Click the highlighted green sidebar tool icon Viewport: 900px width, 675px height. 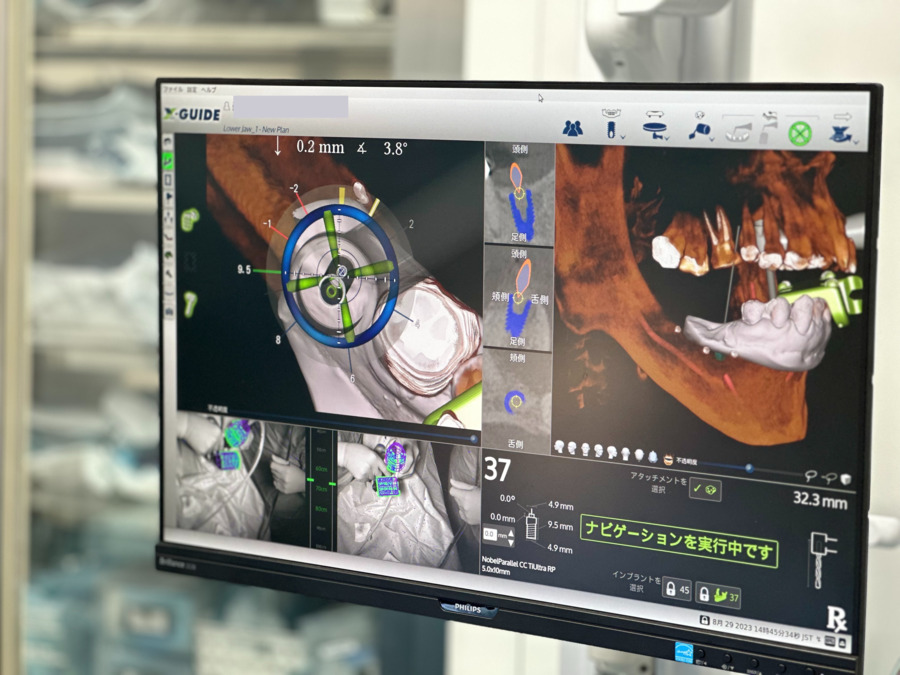[168, 160]
